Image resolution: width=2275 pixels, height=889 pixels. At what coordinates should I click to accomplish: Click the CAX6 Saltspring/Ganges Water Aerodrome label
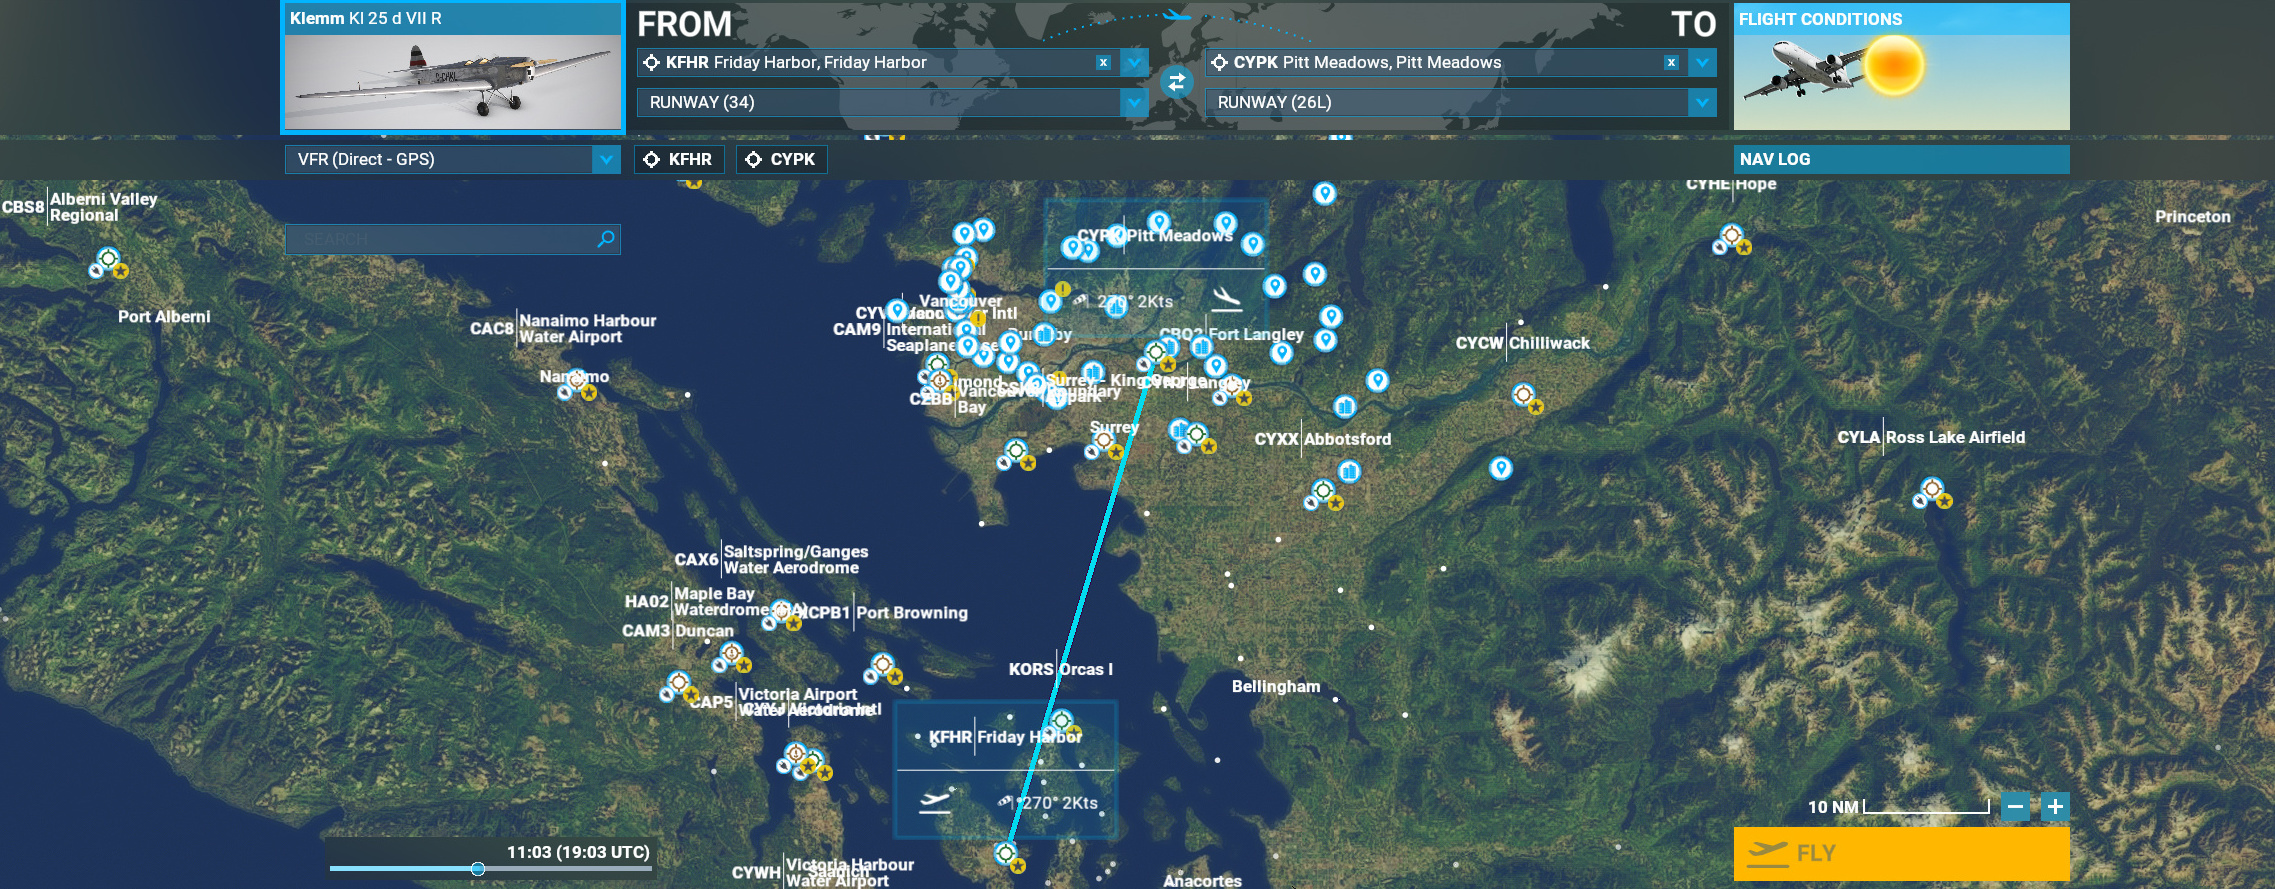(x=771, y=560)
